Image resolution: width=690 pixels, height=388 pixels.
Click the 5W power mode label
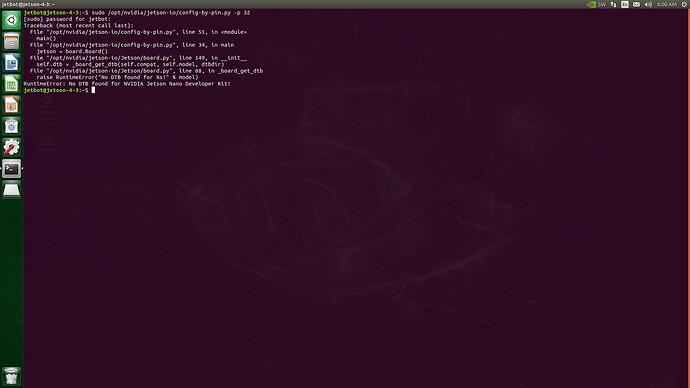point(602,4)
